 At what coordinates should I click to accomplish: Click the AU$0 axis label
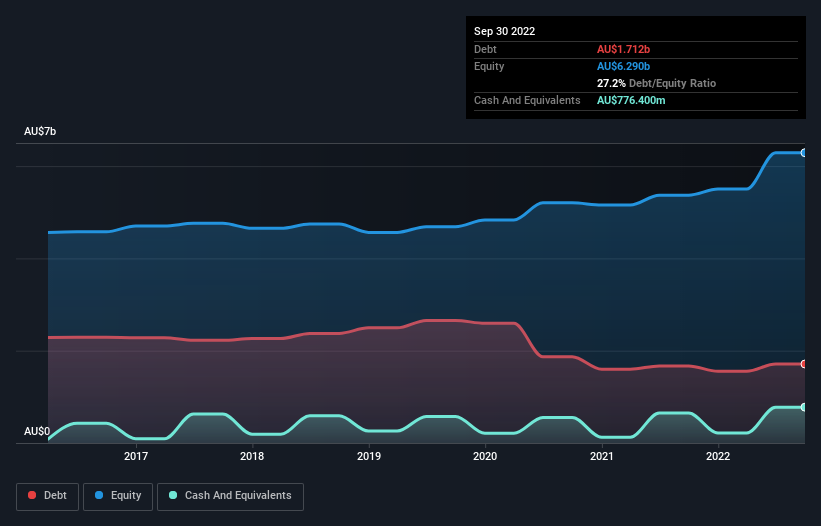pyautogui.click(x=37, y=431)
